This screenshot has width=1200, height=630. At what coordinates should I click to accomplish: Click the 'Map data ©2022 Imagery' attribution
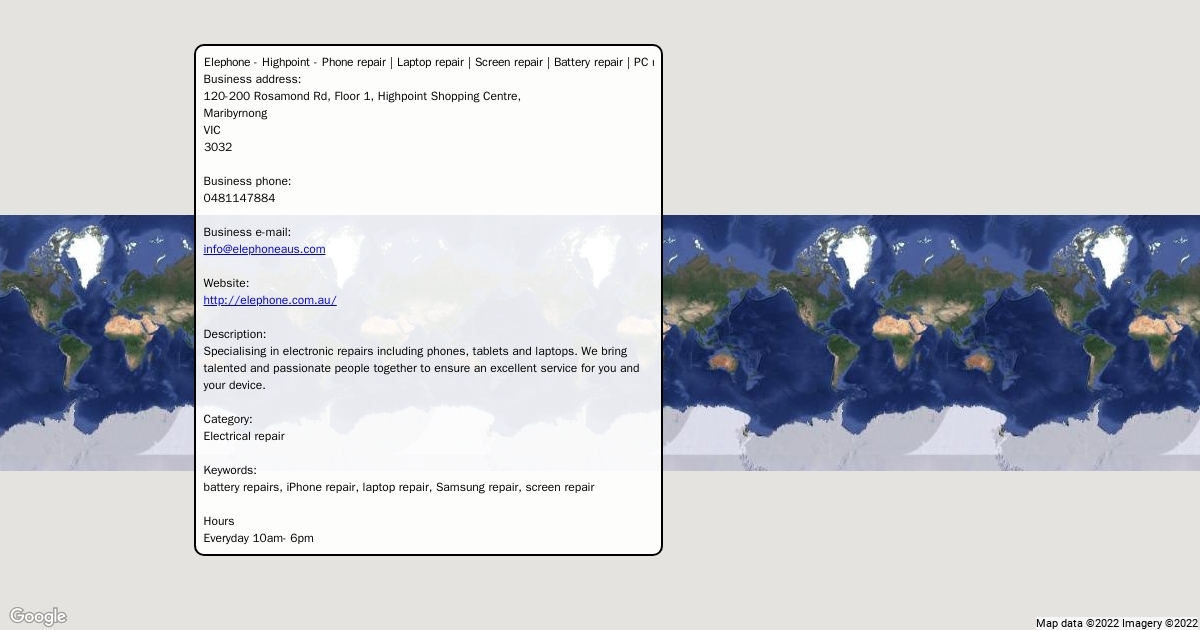click(x=1116, y=623)
